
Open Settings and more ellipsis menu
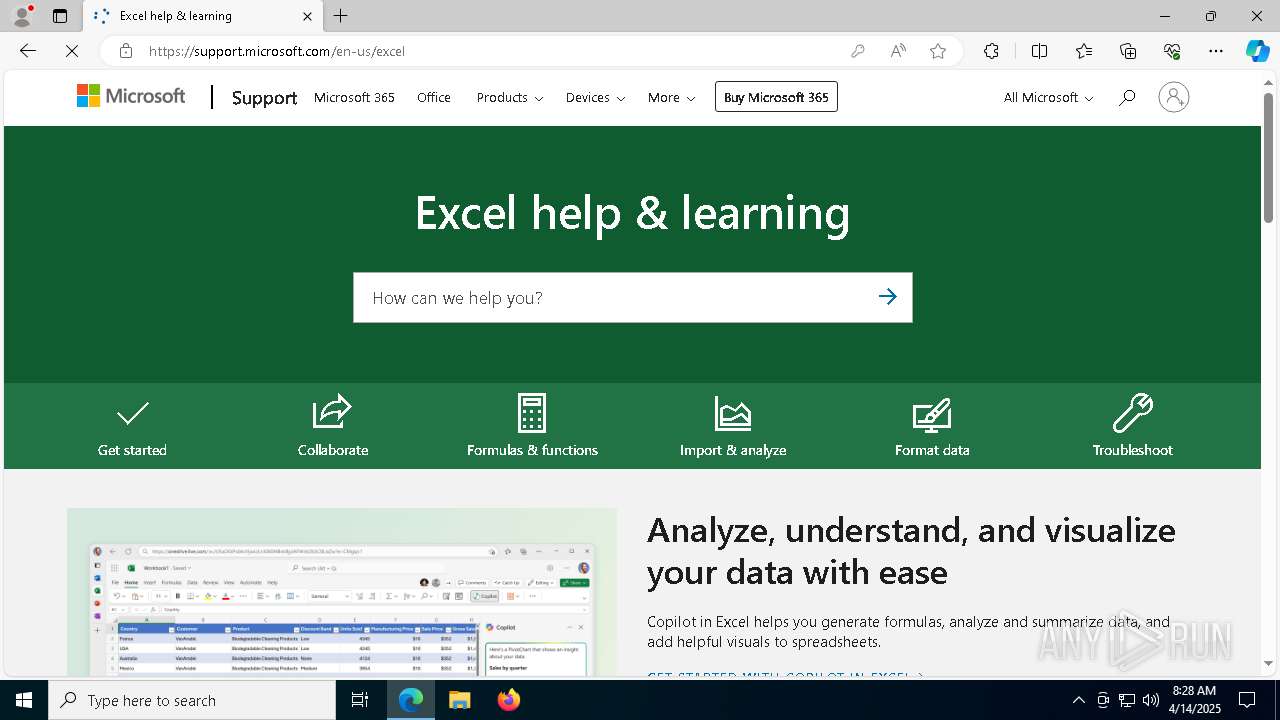(x=1216, y=51)
